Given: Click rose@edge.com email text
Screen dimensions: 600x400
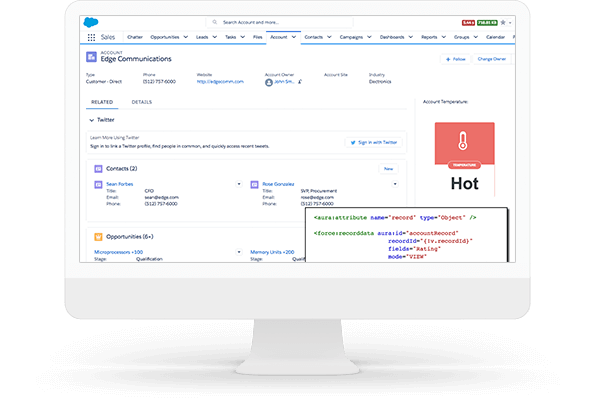Looking at the screenshot, I should pyautogui.click(x=317, y=198).
